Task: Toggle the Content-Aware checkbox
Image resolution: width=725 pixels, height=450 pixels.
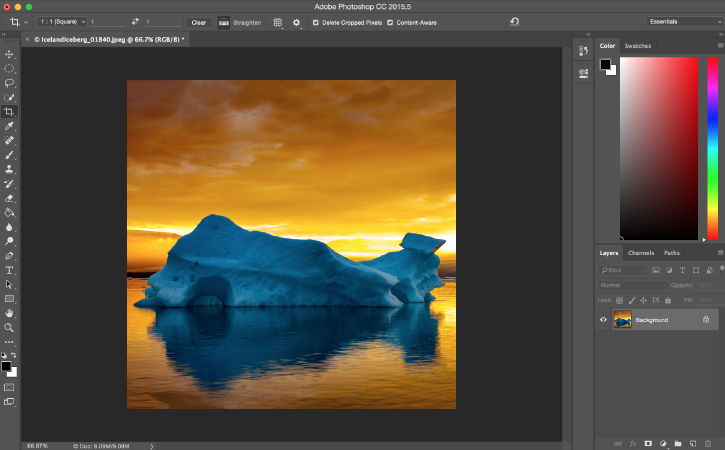Action: 391,22
